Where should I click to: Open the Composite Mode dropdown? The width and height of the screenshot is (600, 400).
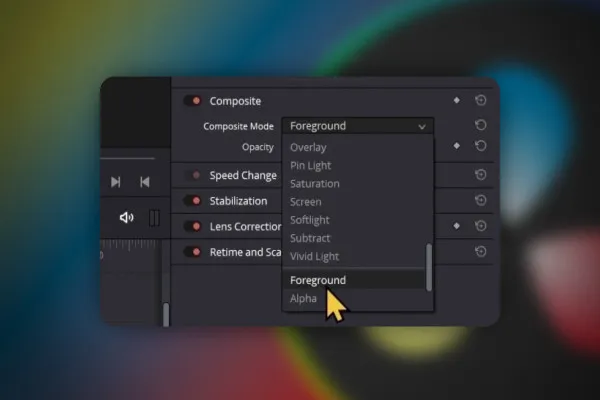tap(358, 126)
